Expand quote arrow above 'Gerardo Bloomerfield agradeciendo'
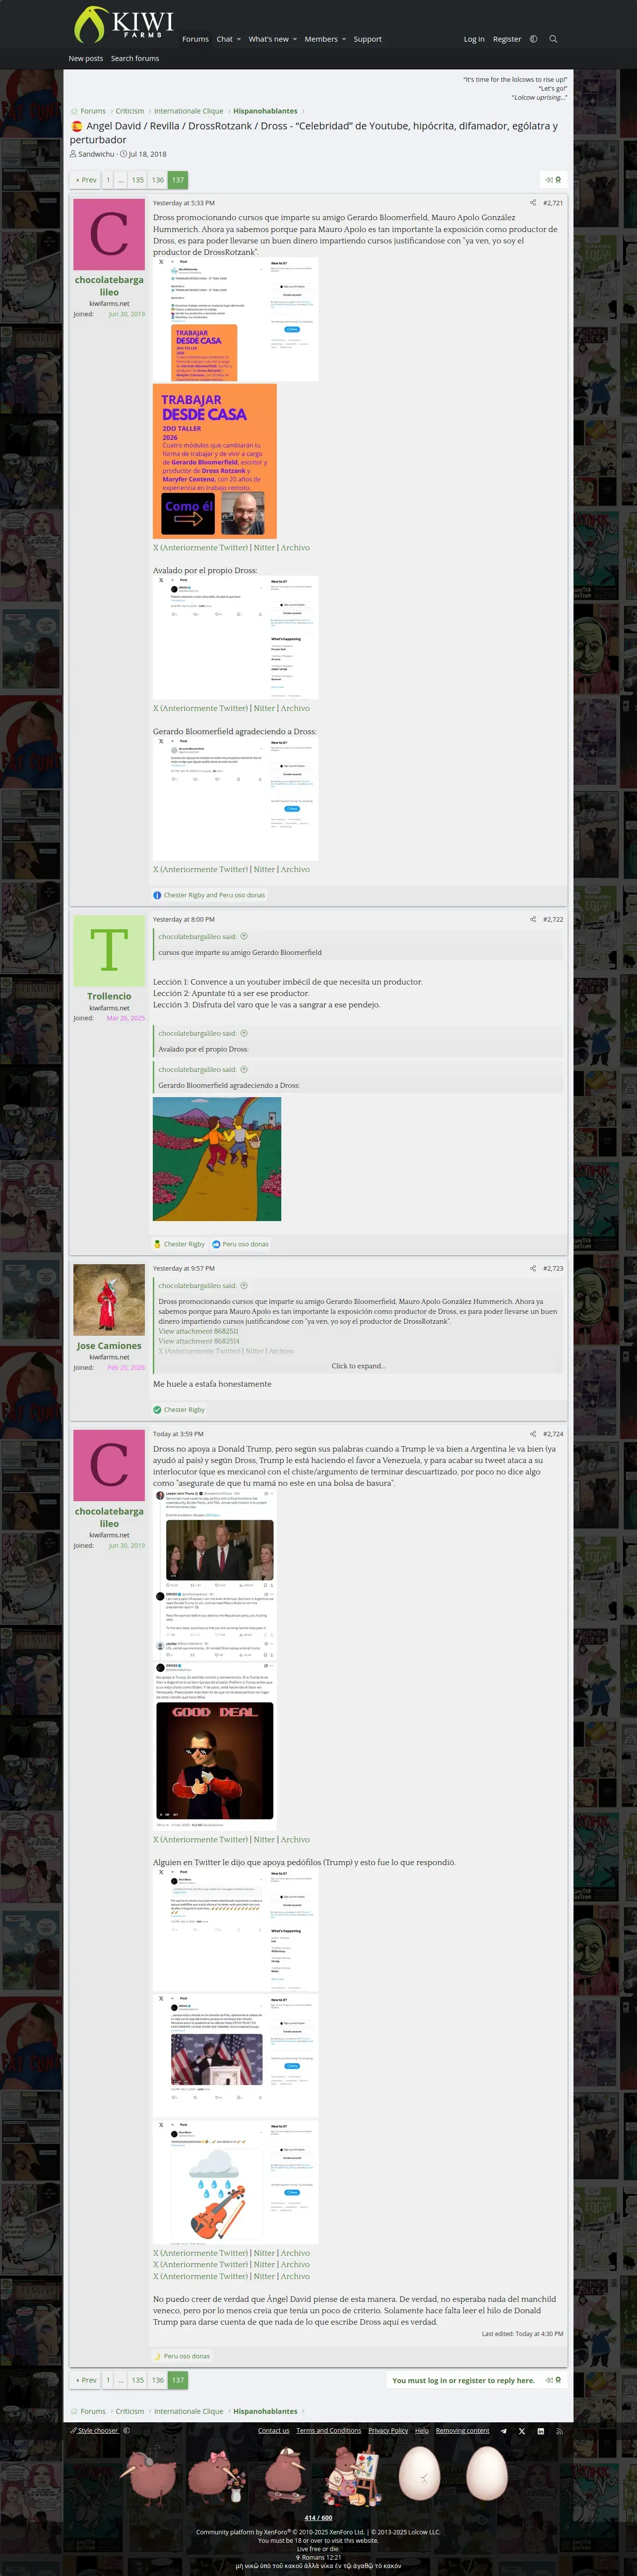This screenshot has height=2576, width=637. 244,1069
